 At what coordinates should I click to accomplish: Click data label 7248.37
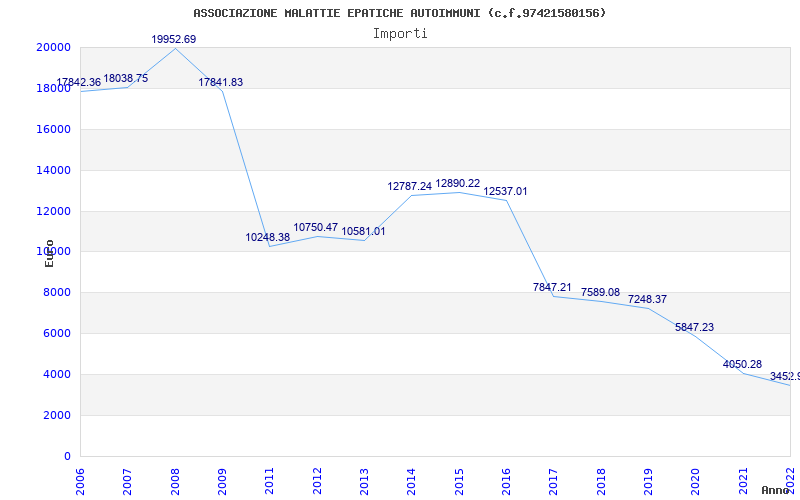pyautogui.click(x=647, y=299)
